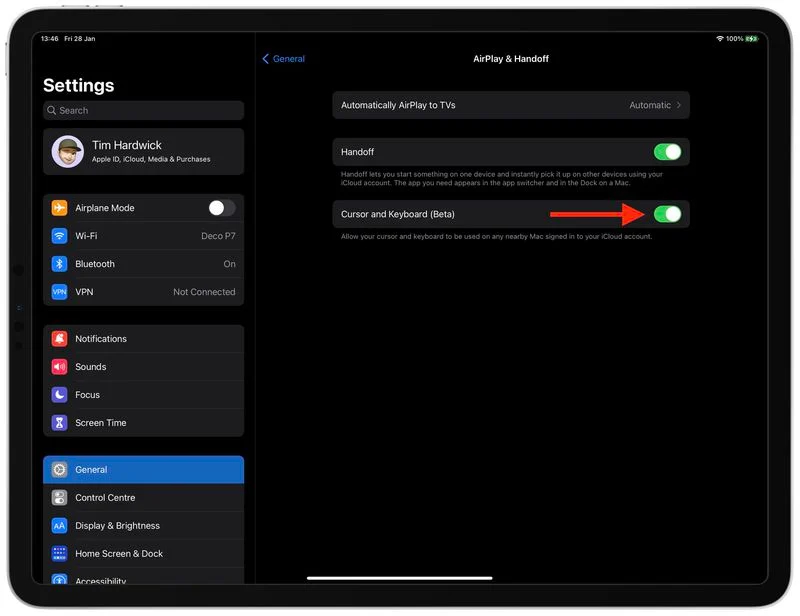Screen dimensions: 800x616
Task: Open the Focus settings row
Action: [143, 395]
